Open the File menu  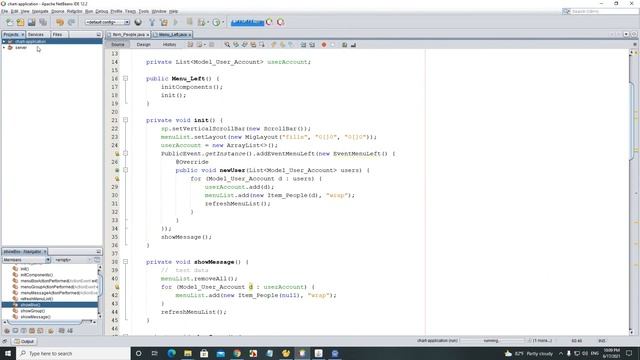(x=4, y=11)
